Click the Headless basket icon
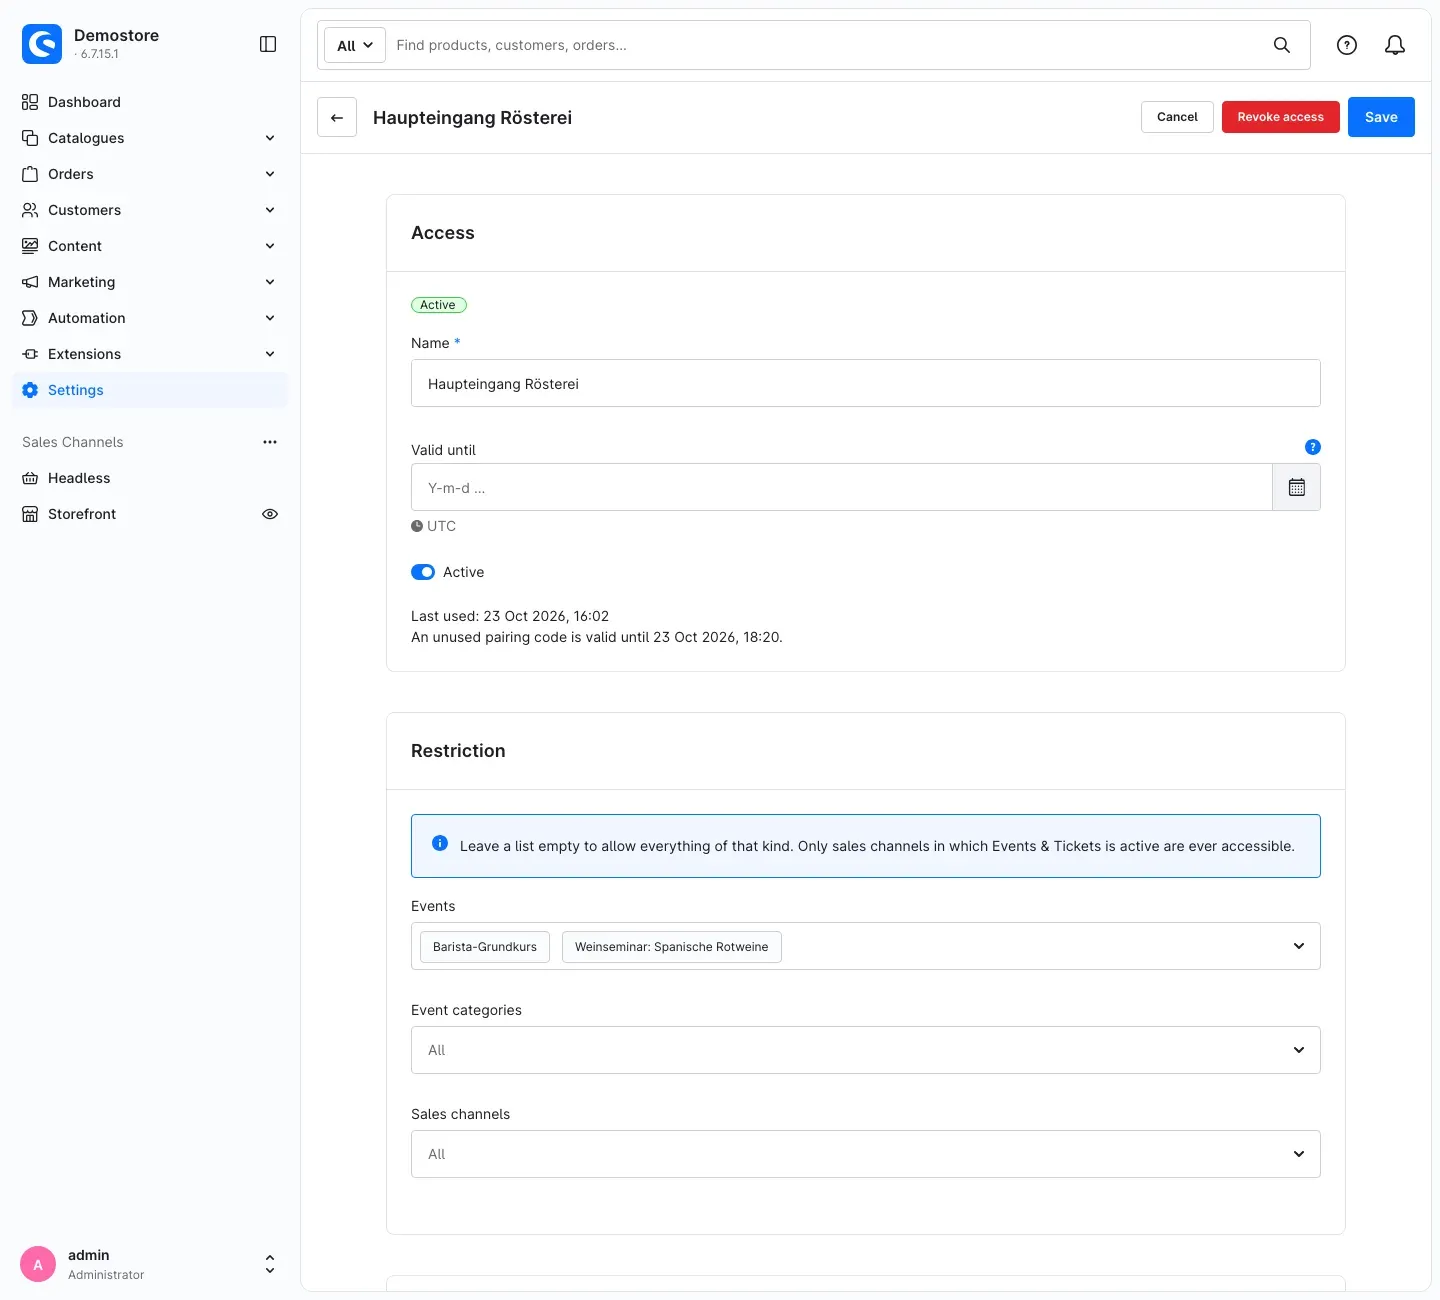This screenshot has height=1300, width=1440. pyautogui.click(x=30, y=478)
